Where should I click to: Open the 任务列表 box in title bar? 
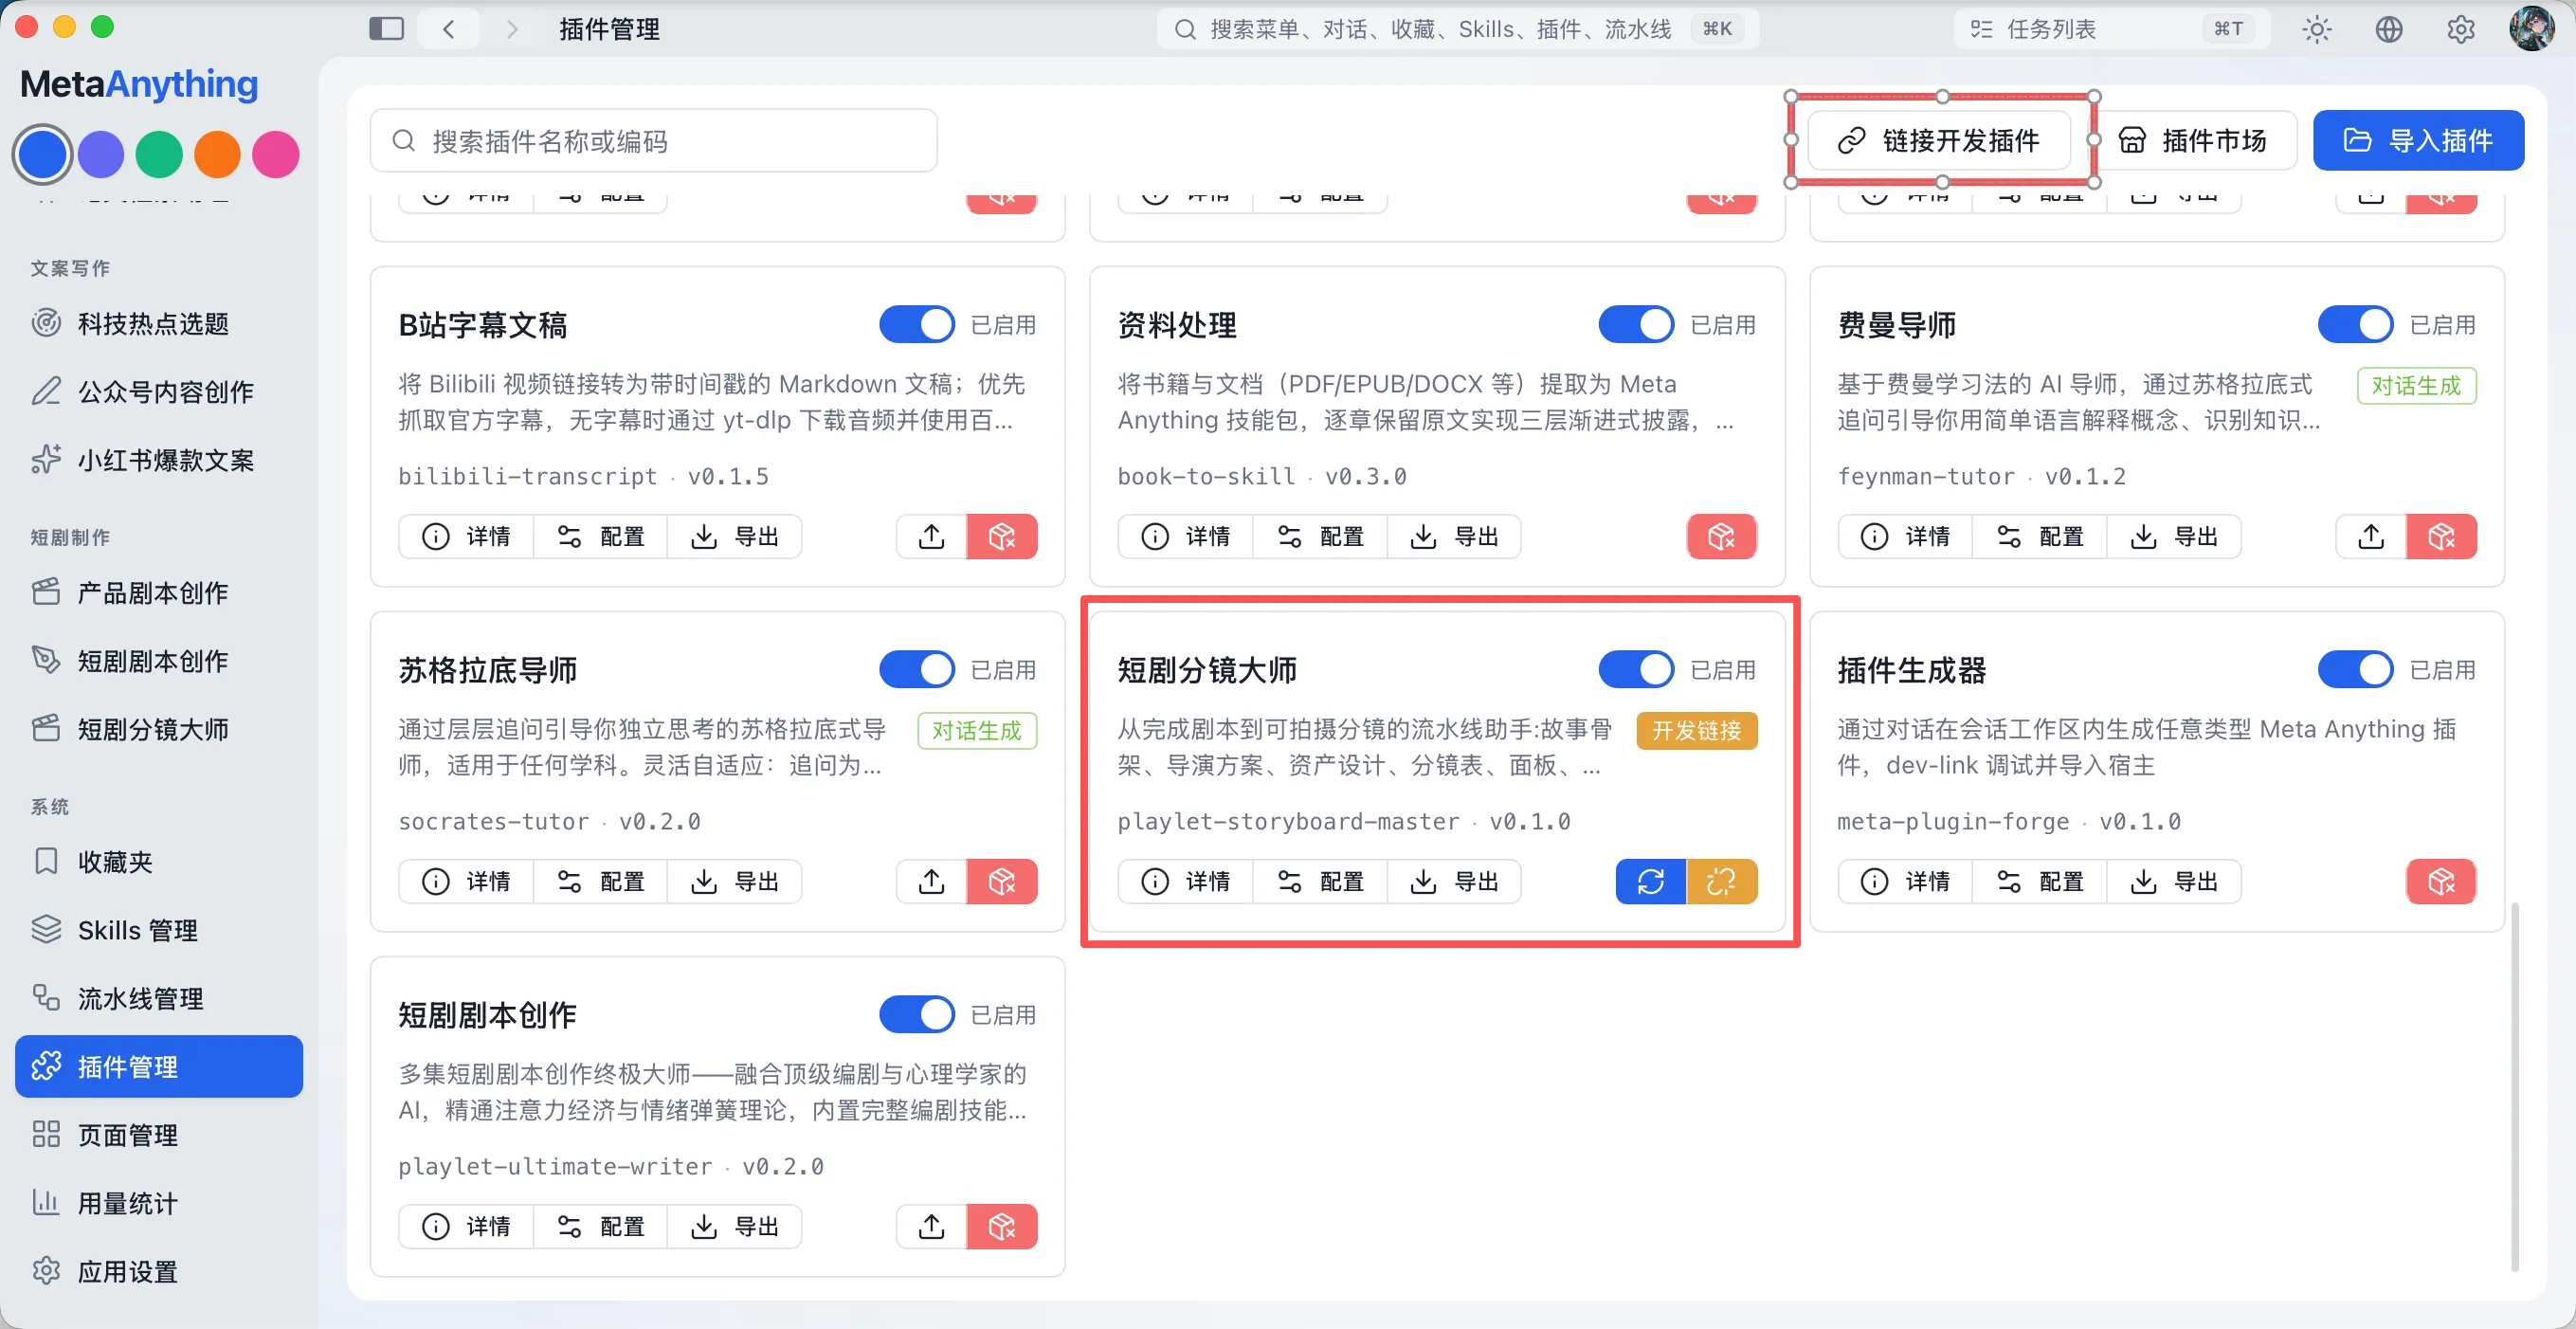[2111, 29]
